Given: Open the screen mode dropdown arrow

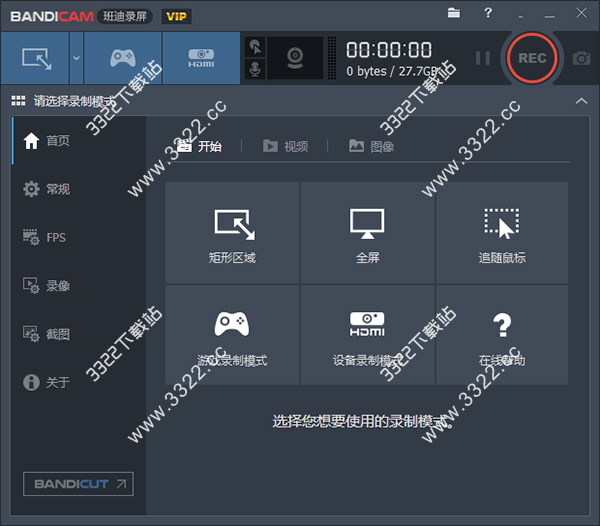Looking at the screenshot, I should [x=77, y=58].
